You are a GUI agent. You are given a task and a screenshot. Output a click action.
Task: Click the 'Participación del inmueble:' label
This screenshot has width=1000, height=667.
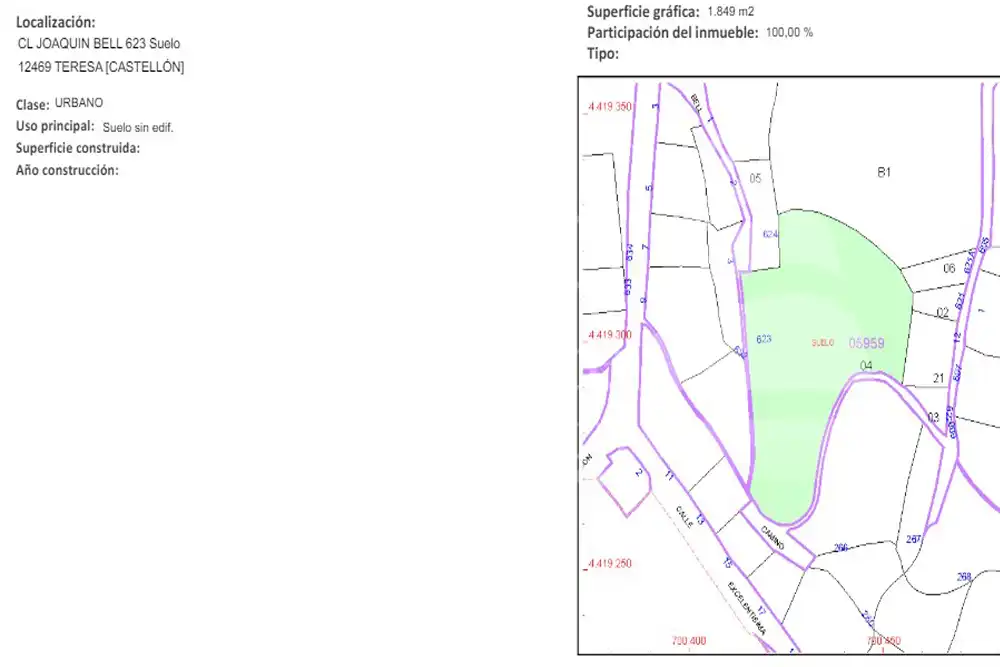673,33
